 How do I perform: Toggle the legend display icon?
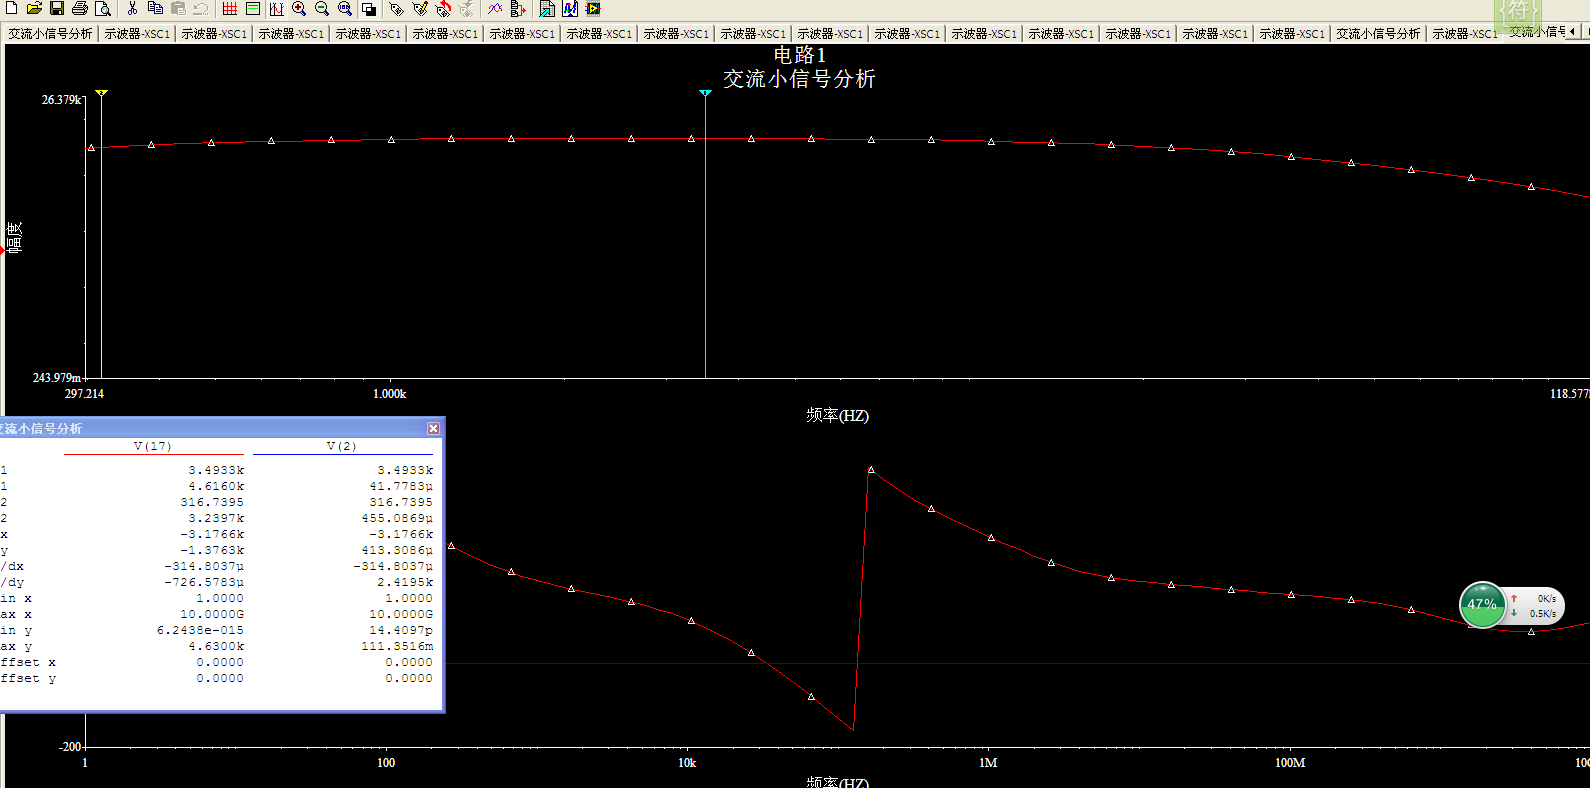click(x=253, y=9)
